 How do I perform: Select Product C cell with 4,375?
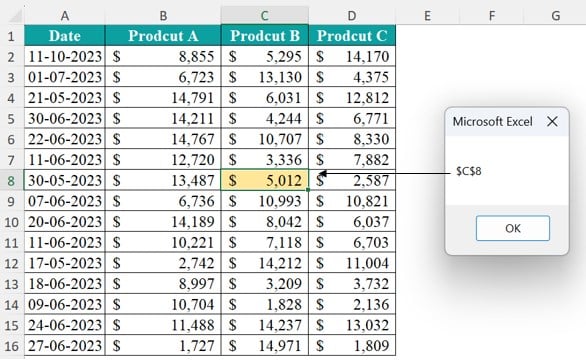[x=352, y=77]
